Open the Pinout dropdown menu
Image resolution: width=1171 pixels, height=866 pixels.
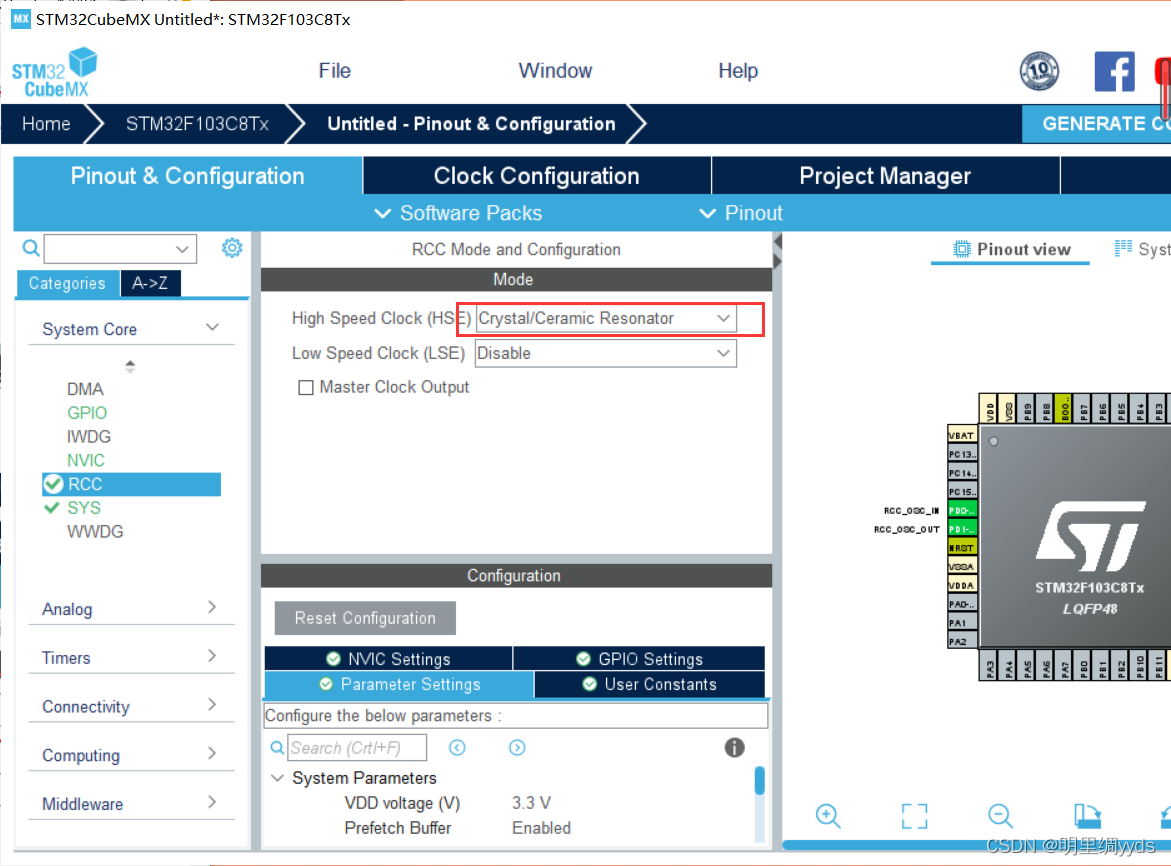[x=741, y=214]
